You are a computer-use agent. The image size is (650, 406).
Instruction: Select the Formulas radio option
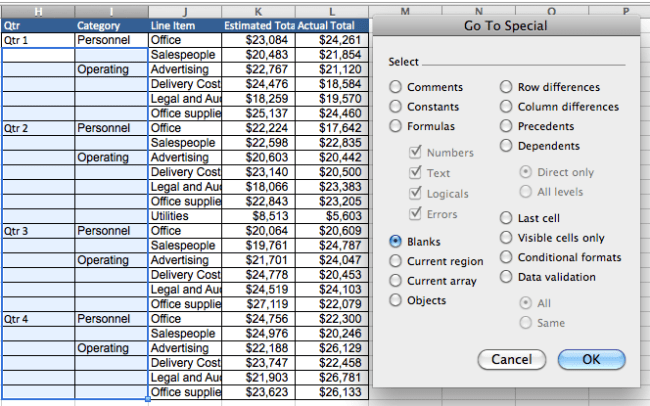[397, 127]
